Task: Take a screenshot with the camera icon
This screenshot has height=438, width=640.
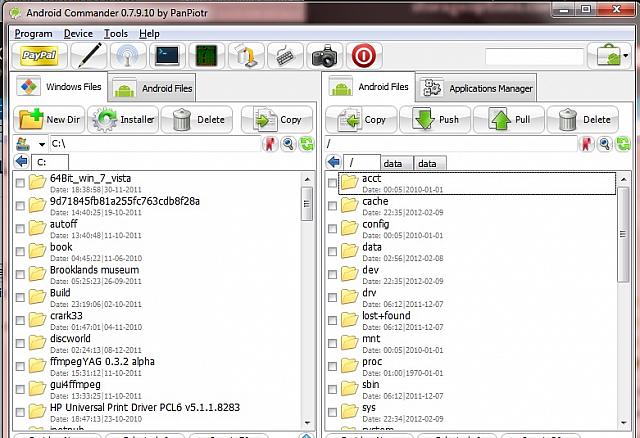Action: [x=324, y=56]
